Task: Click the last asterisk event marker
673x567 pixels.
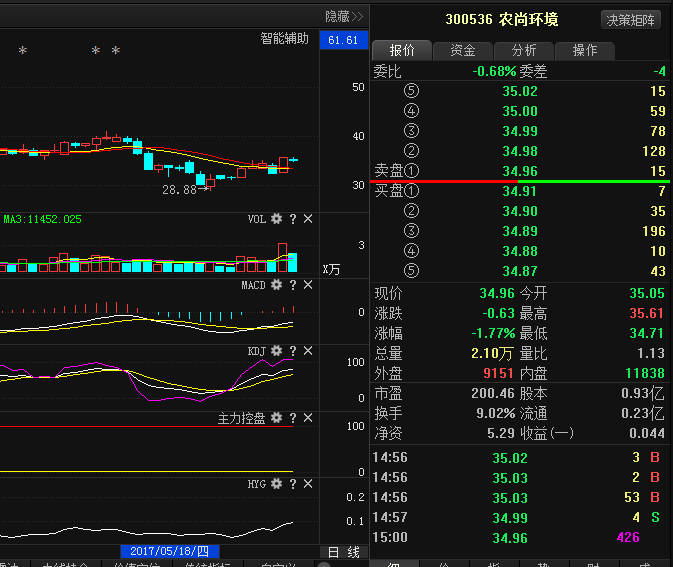Action: 115,51
